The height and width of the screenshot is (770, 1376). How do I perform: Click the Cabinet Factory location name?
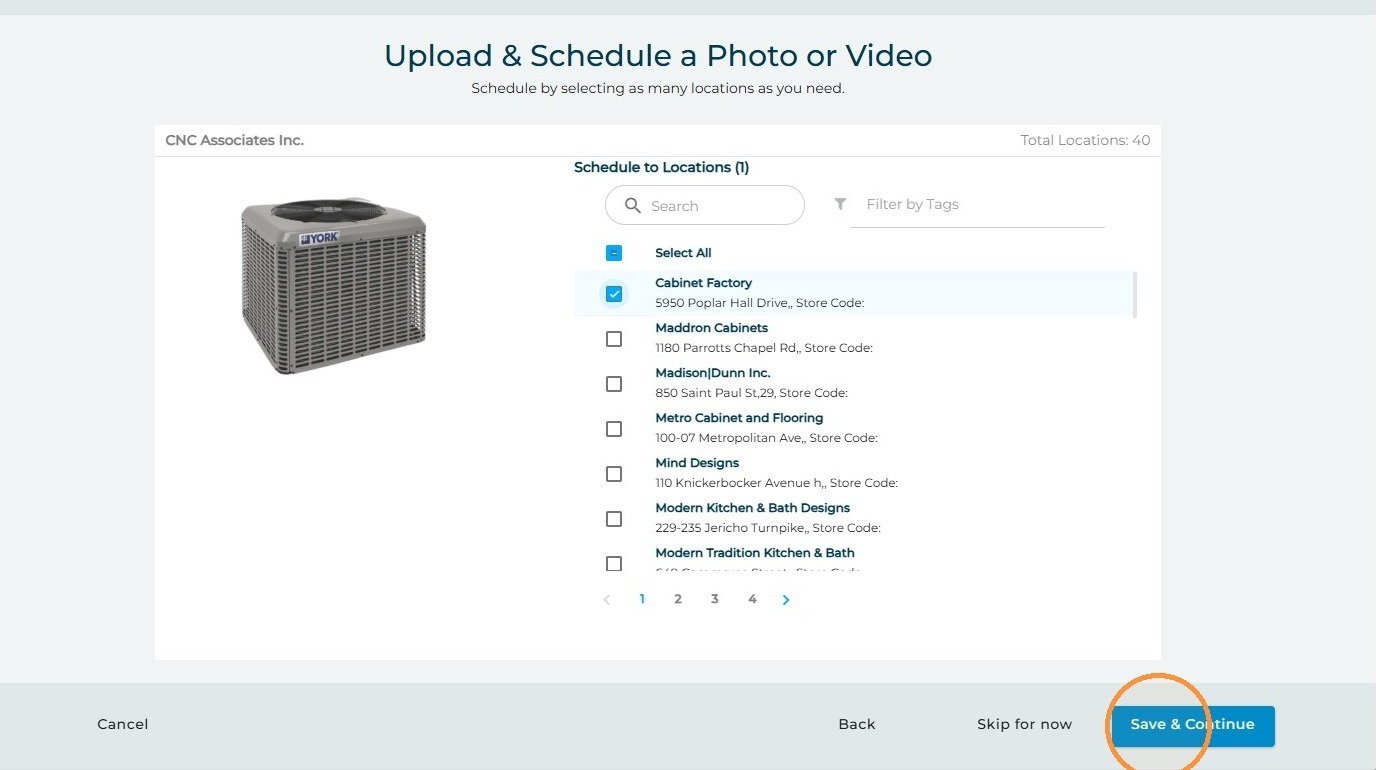[704, 283]
